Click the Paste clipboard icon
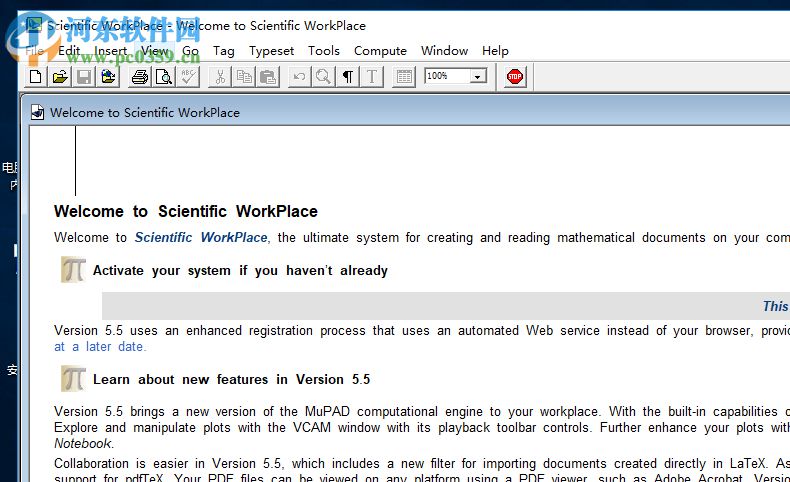This screenshot has height=482, width=790. pos(268,77)
